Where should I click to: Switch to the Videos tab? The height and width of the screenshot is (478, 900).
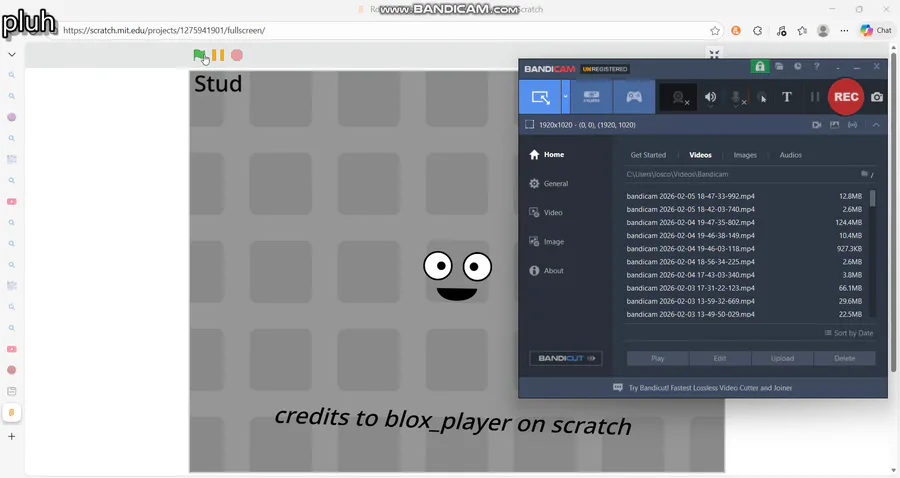(700, 155)
